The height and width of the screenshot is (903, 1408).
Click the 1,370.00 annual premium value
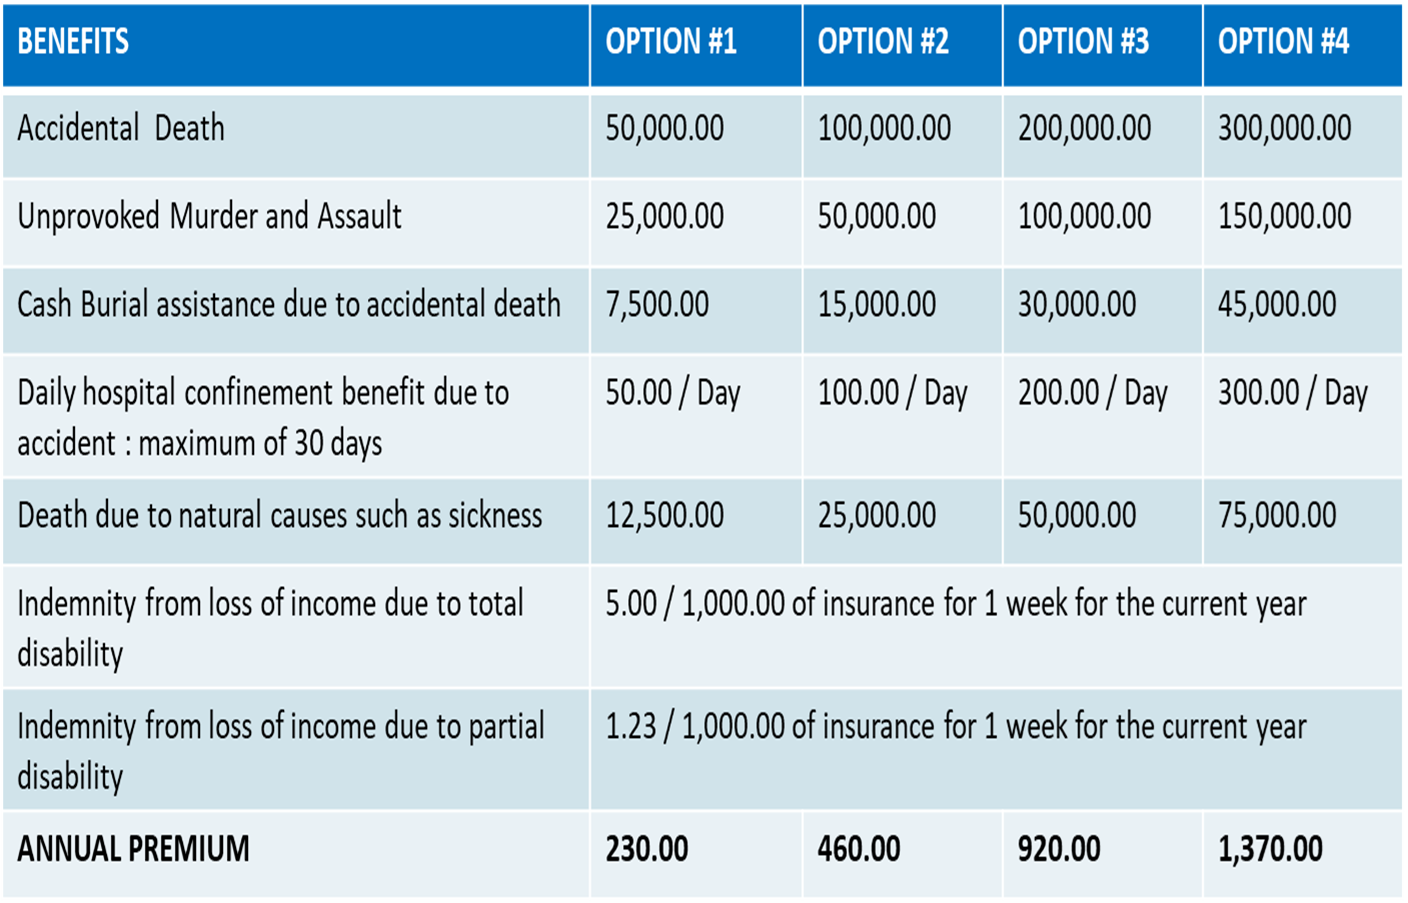pos(1270,849)
